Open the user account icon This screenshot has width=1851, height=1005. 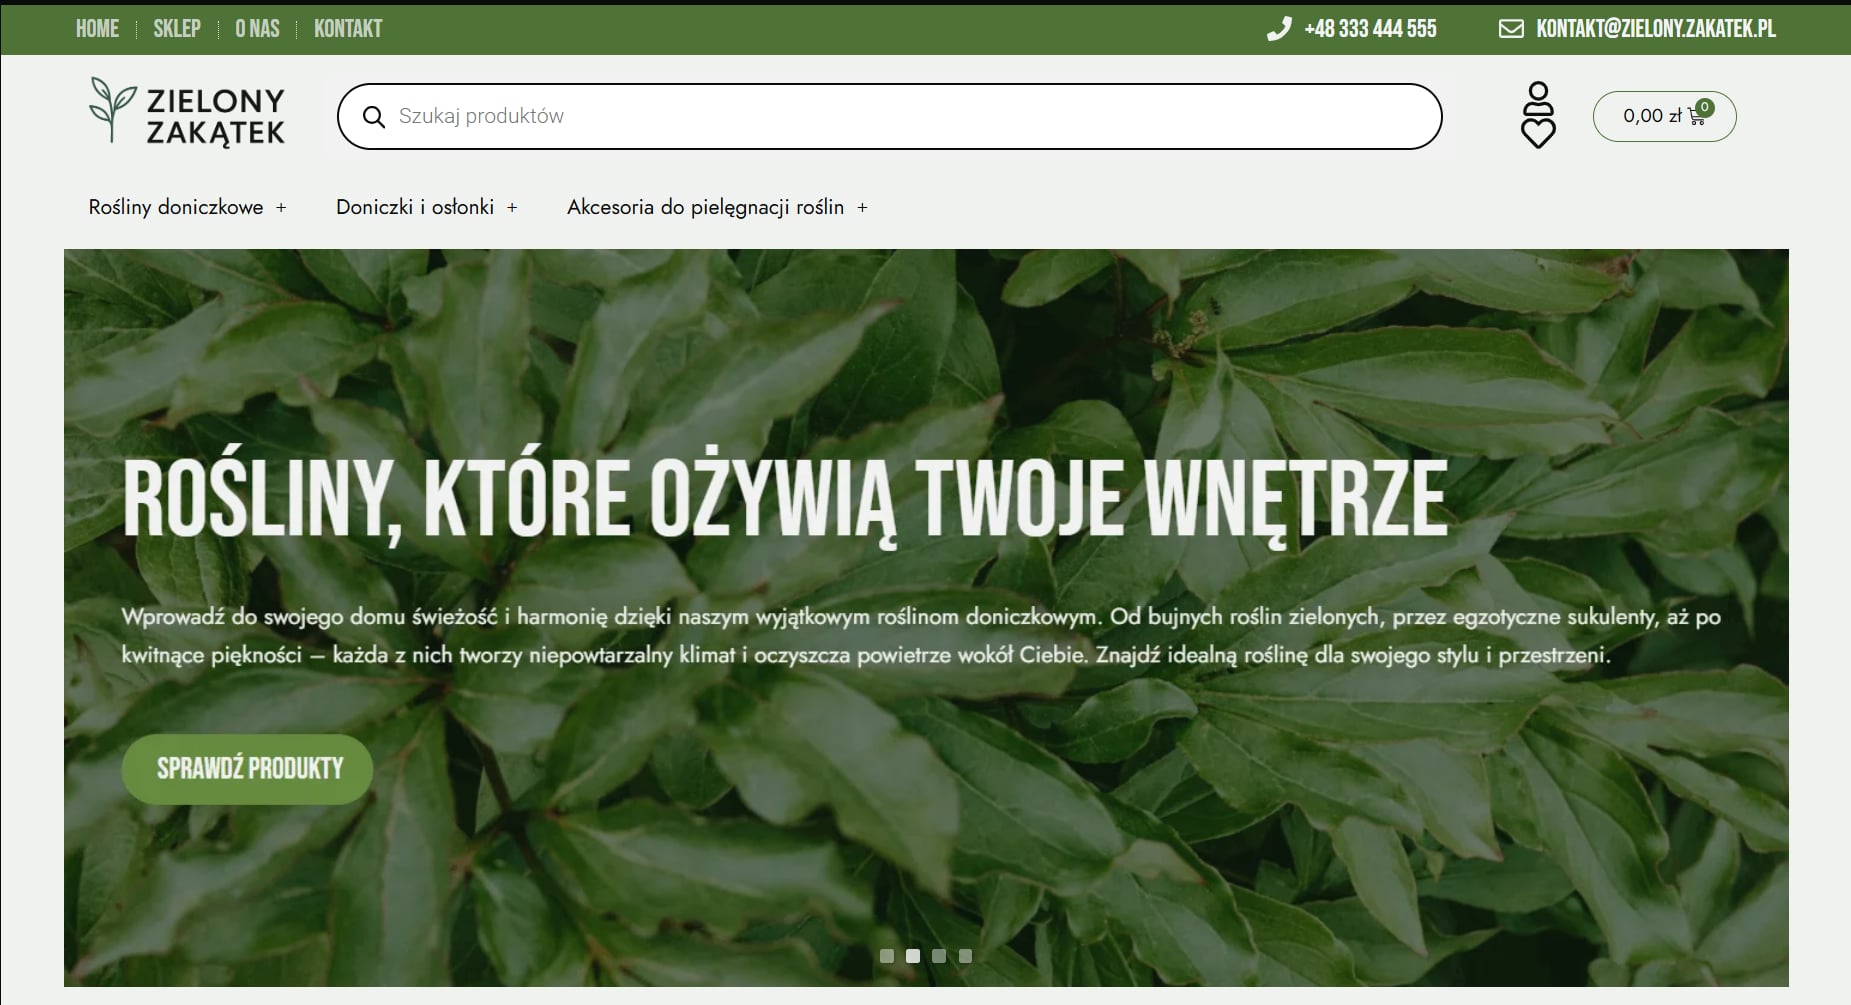click(x=1538, y=95)
